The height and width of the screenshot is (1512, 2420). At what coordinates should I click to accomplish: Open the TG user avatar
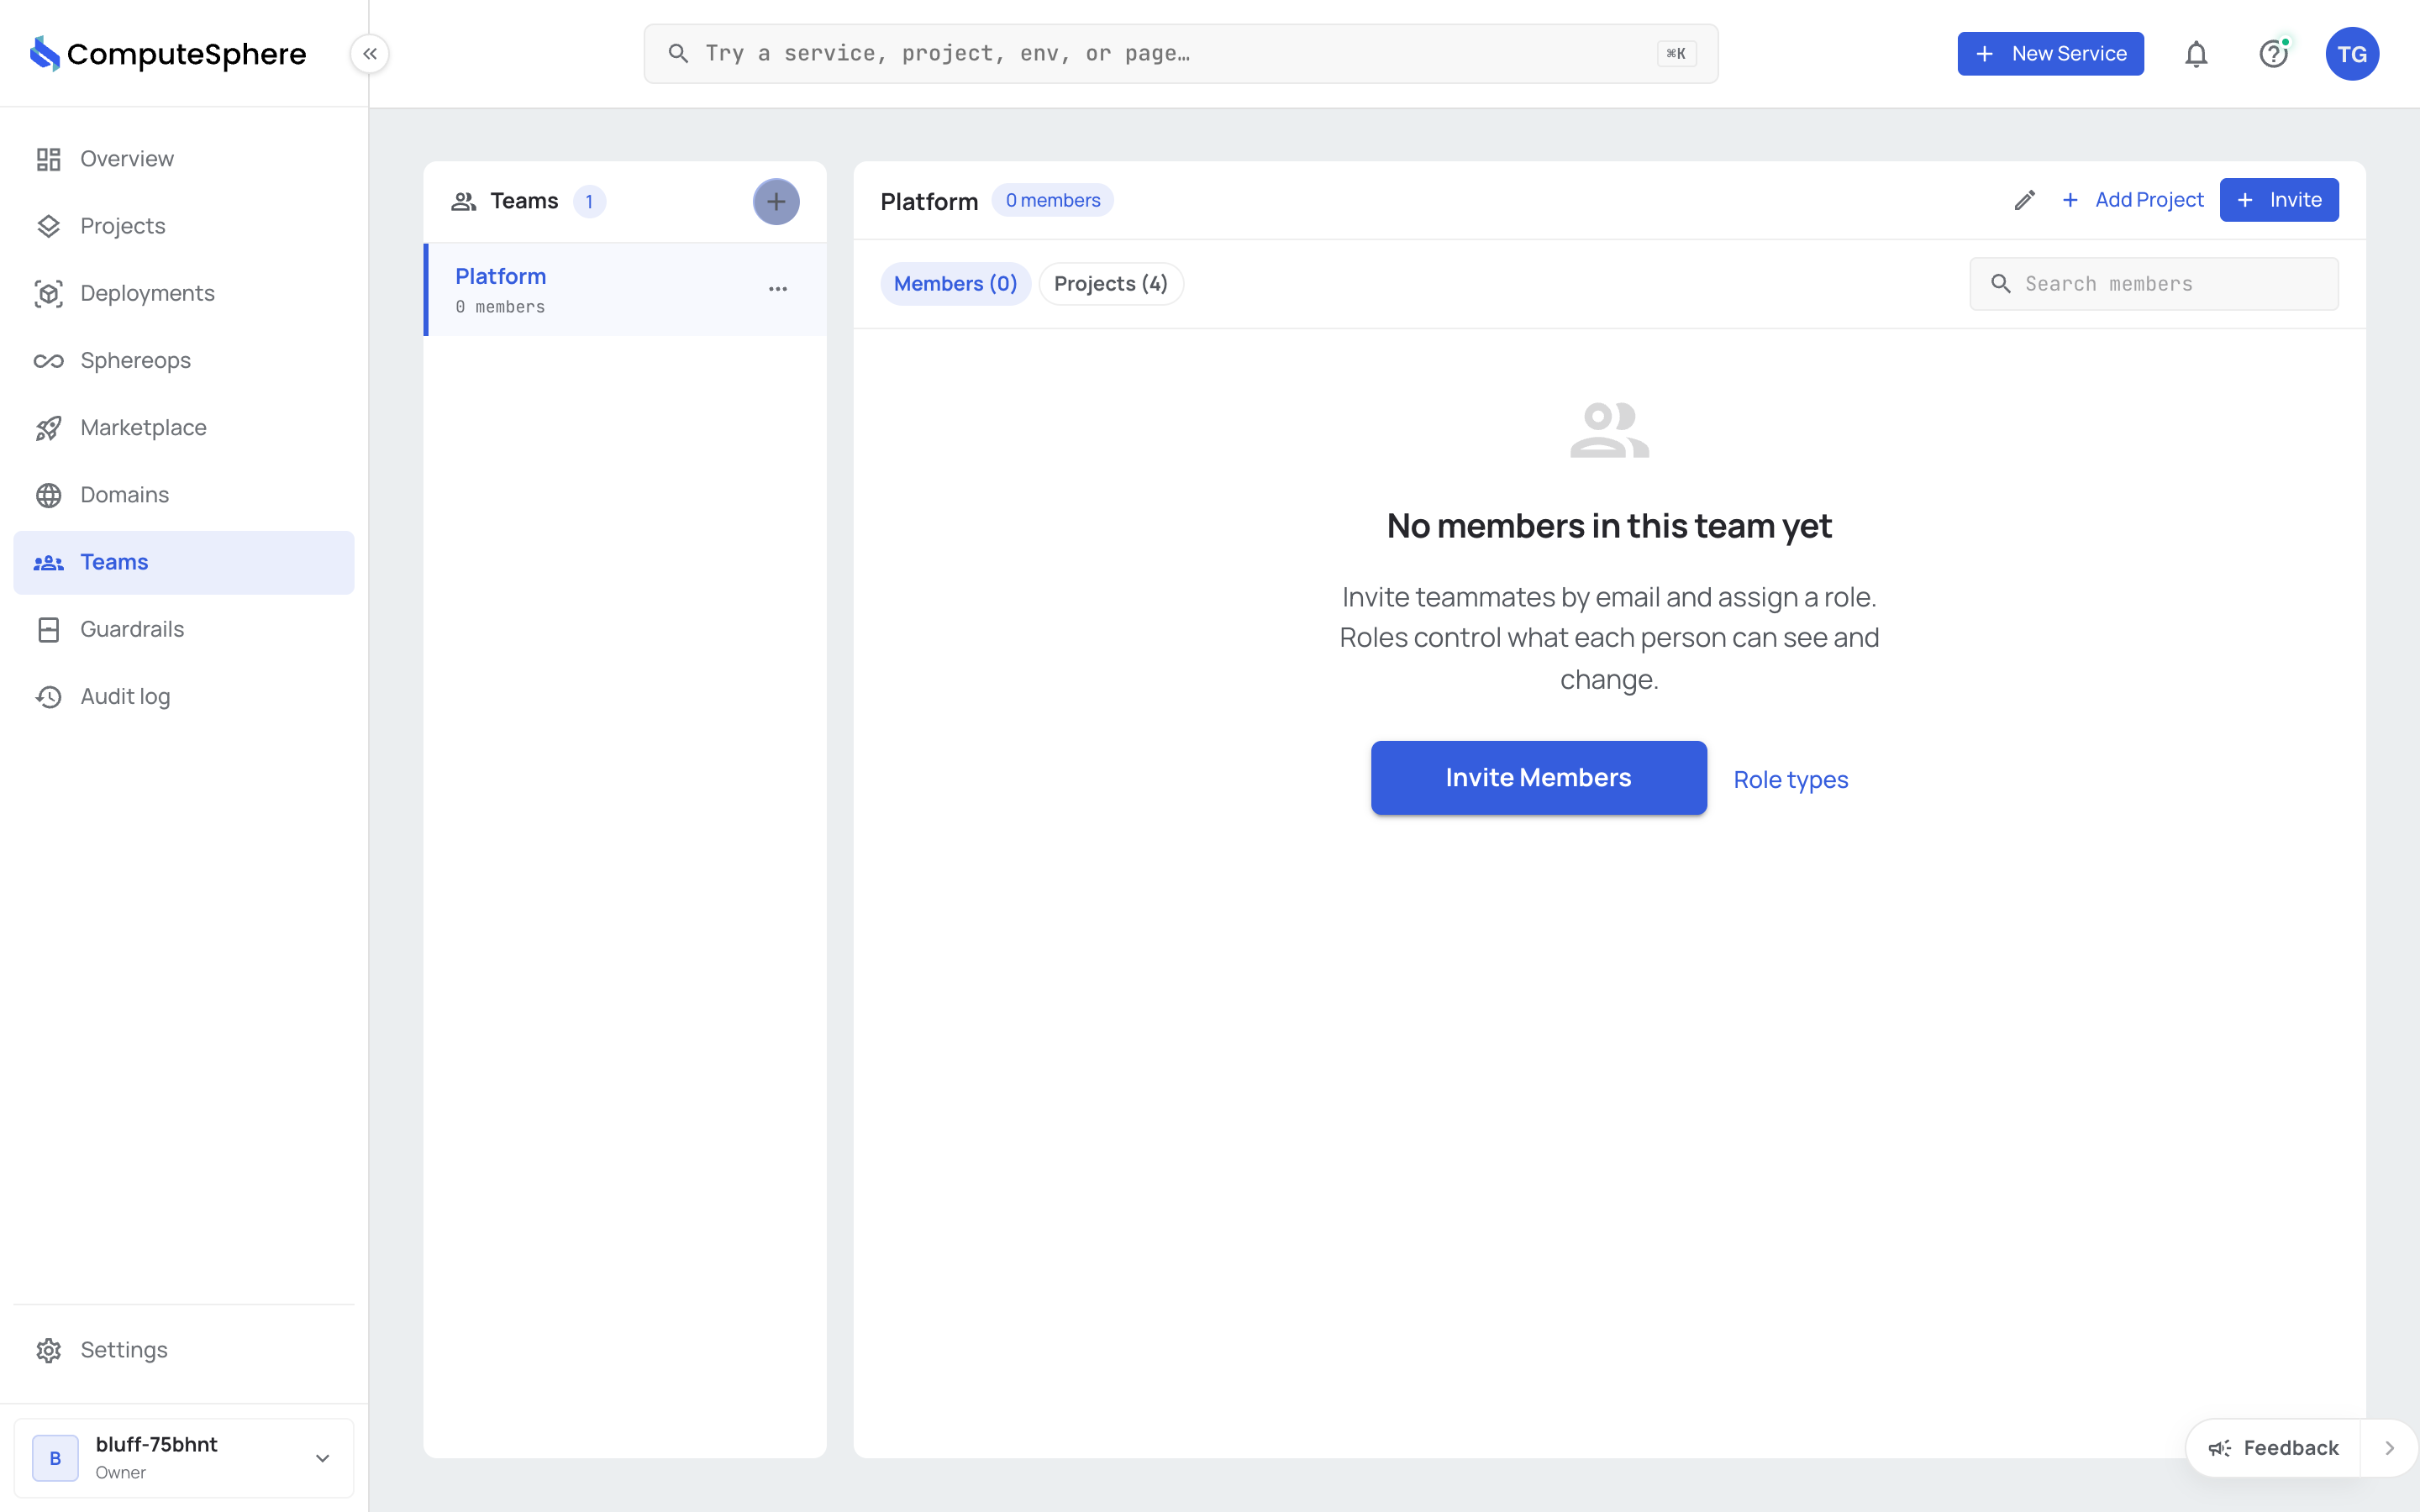point(2352,54)
